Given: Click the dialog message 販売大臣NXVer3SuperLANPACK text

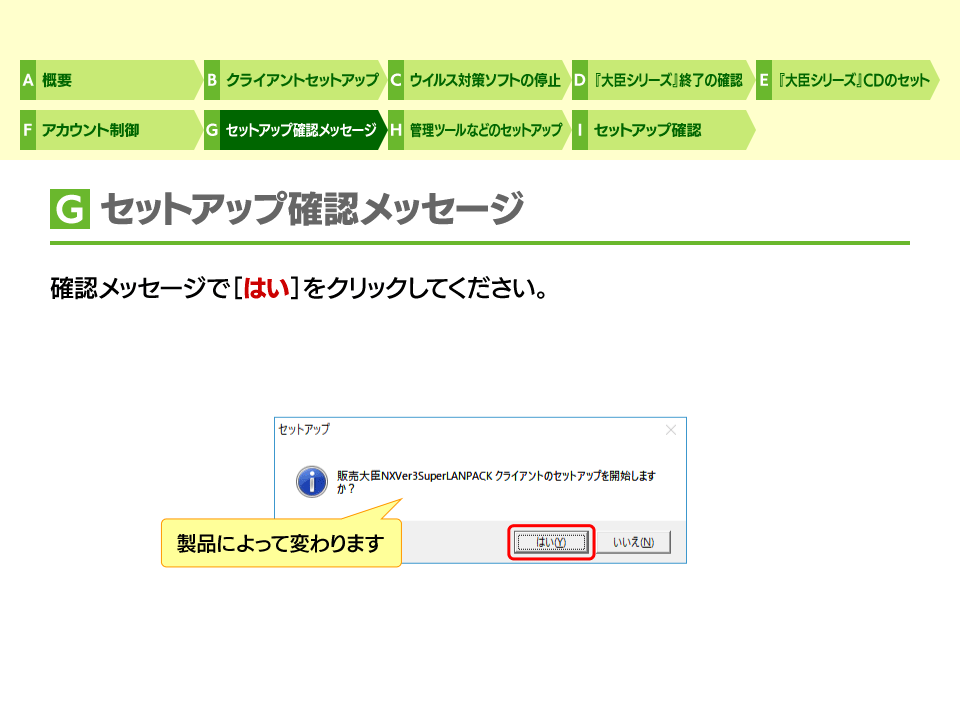Looking at the screenshot, I should tap(496, 482).
